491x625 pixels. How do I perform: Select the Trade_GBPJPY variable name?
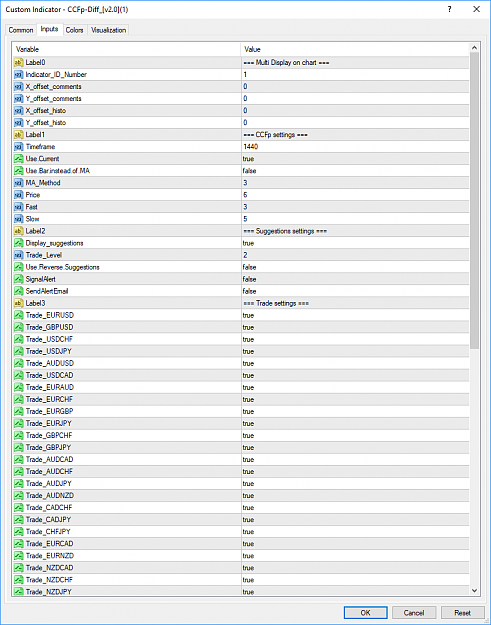[x=48, y=448]
